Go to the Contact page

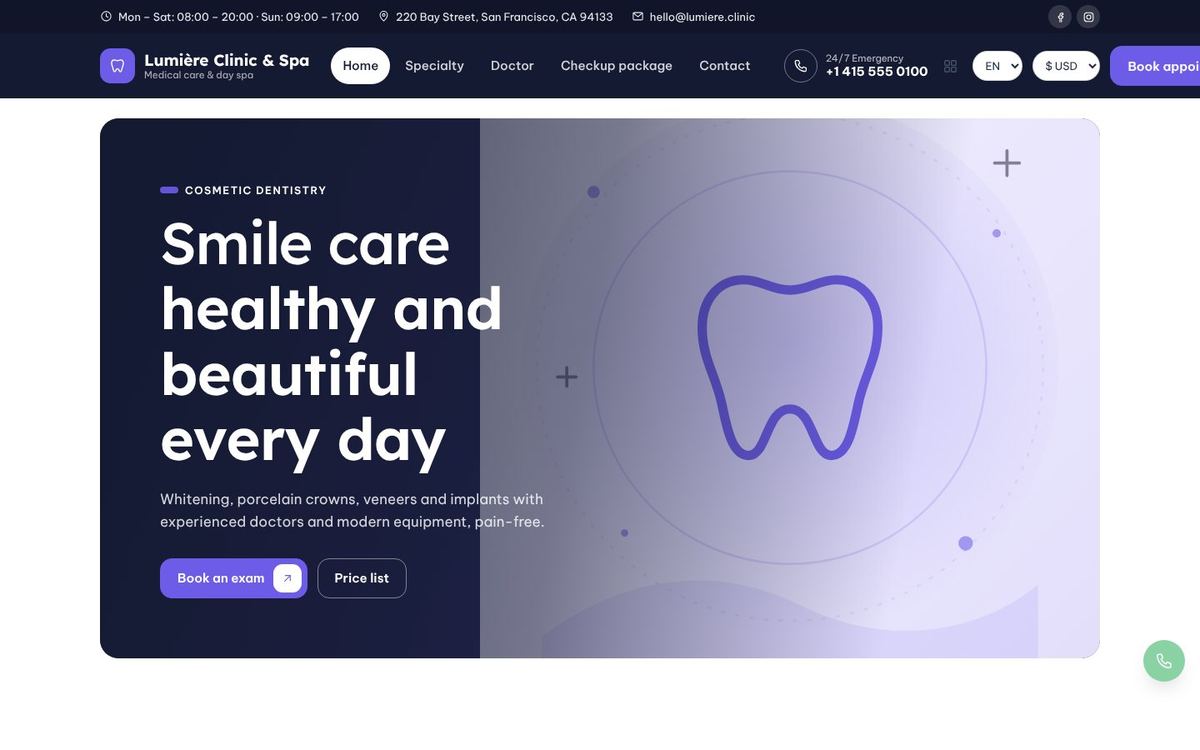725,66
